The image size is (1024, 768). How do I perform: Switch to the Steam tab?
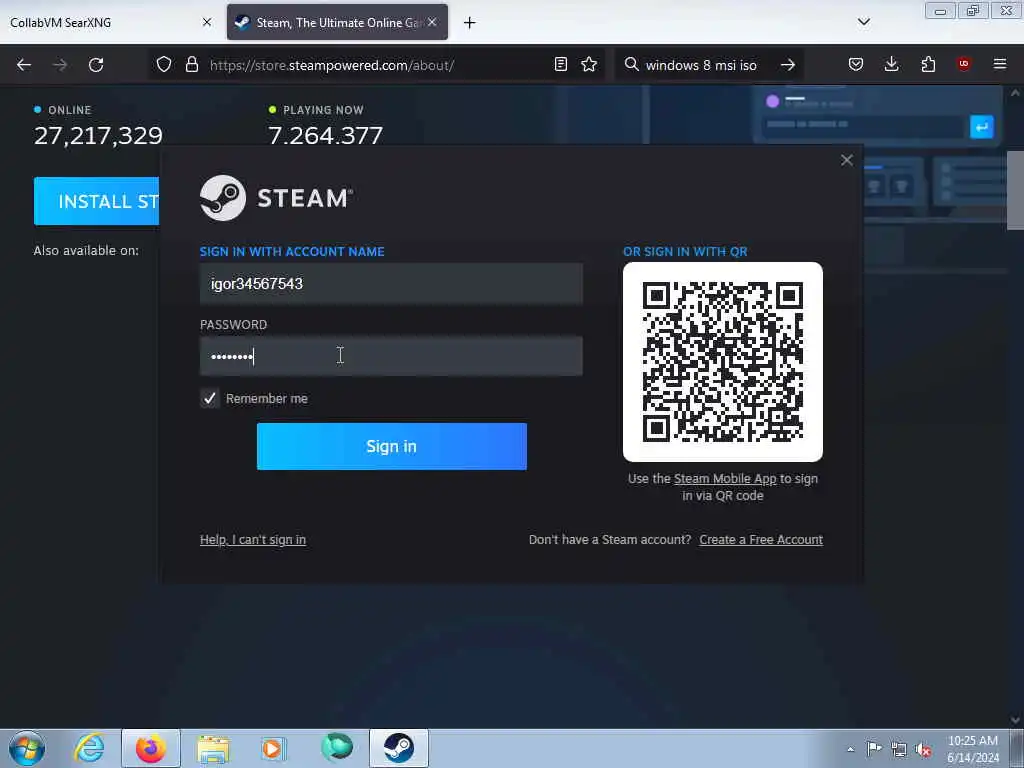coord(337,22)
